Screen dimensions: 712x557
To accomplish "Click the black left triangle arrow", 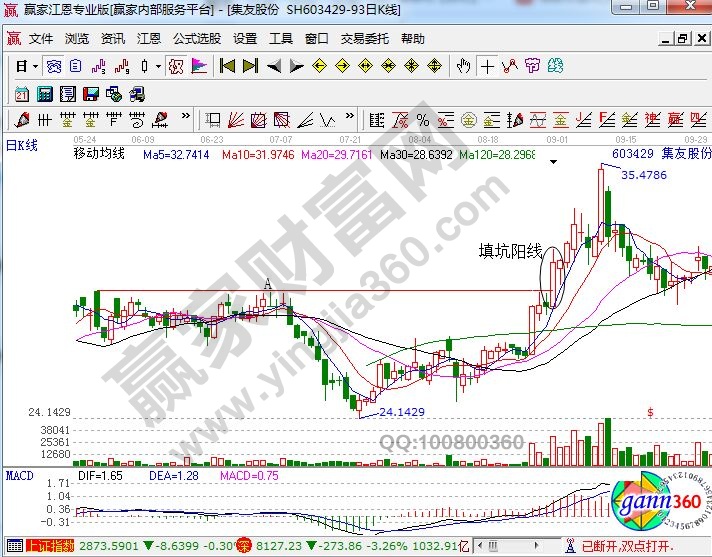I will coord(271,66).
